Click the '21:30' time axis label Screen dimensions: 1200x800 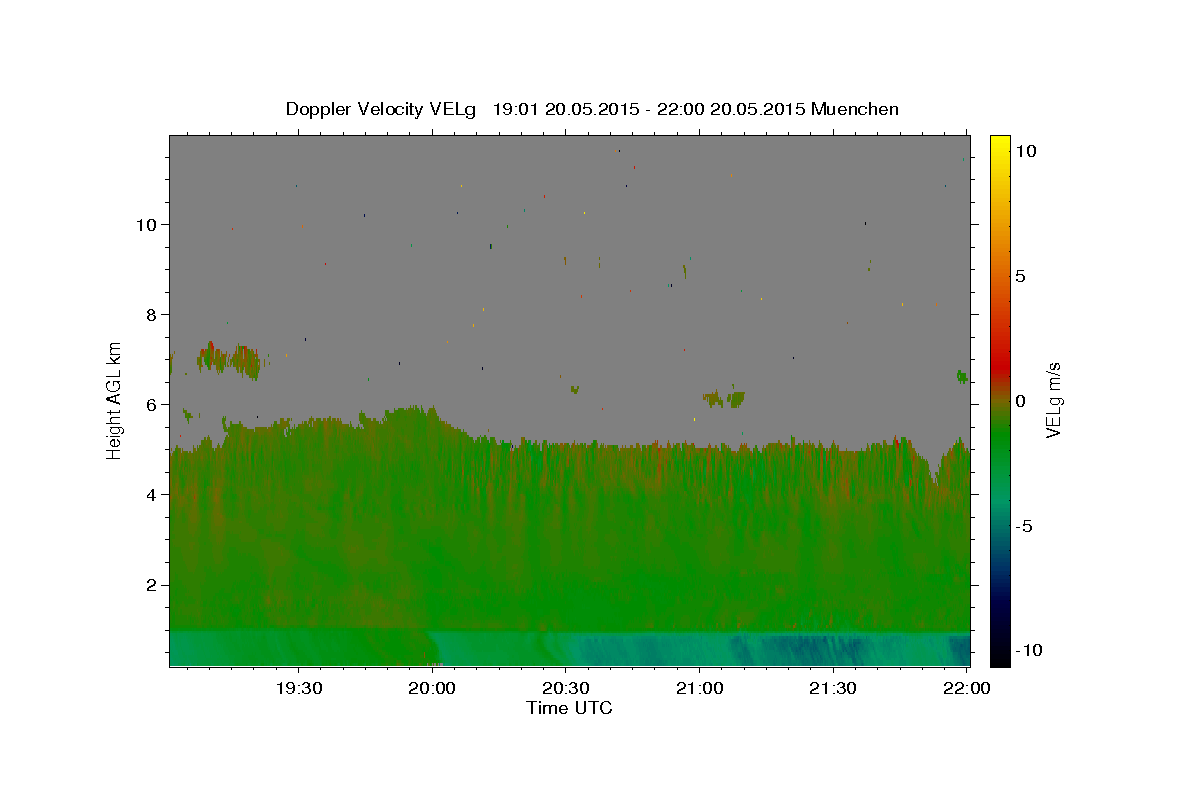click(x=833, y=688)
